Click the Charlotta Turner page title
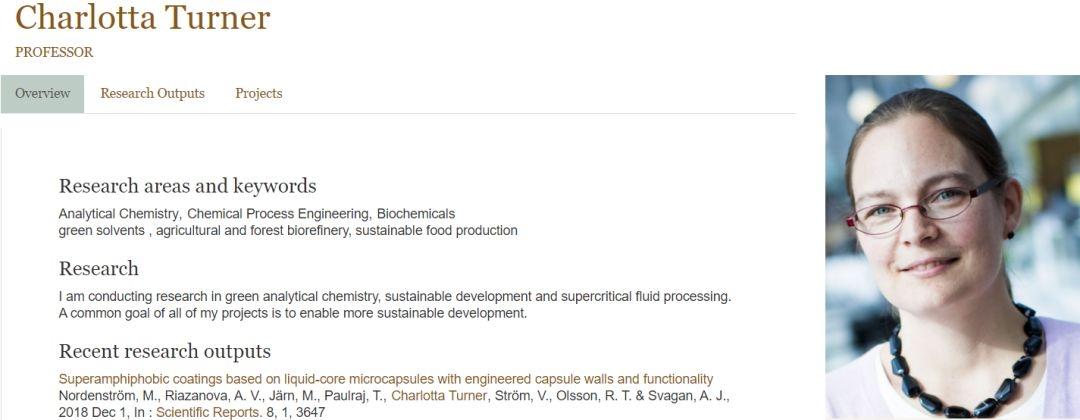Viewport: 1080px width, 420px height. pyautogui.click(x=143, y=18)
